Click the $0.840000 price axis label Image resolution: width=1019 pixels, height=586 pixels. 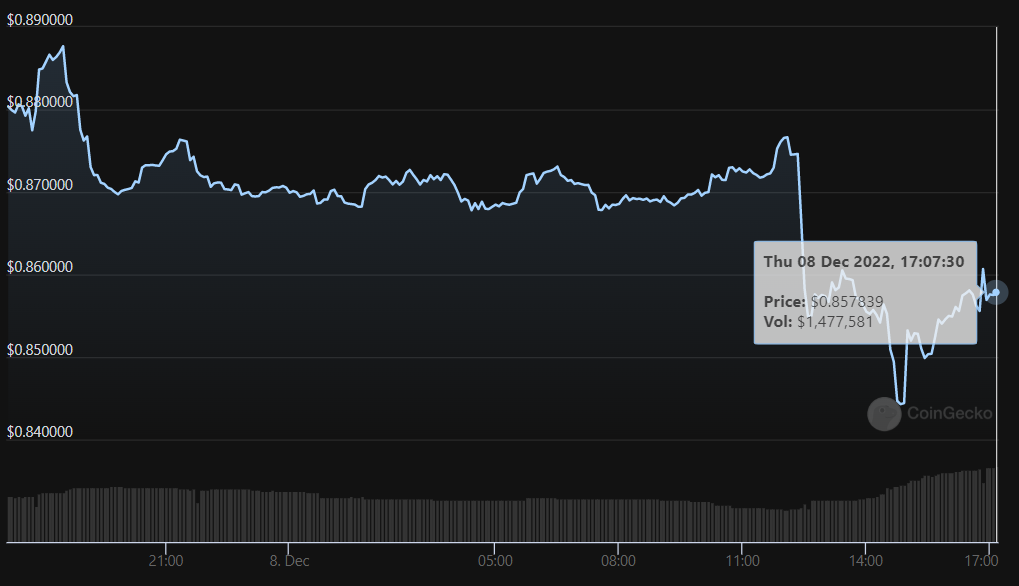[x=40, y=432]
